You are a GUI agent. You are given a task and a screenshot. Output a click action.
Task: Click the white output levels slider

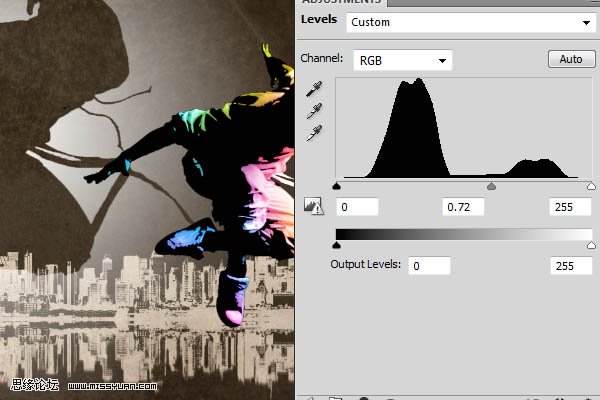(591, 245)
